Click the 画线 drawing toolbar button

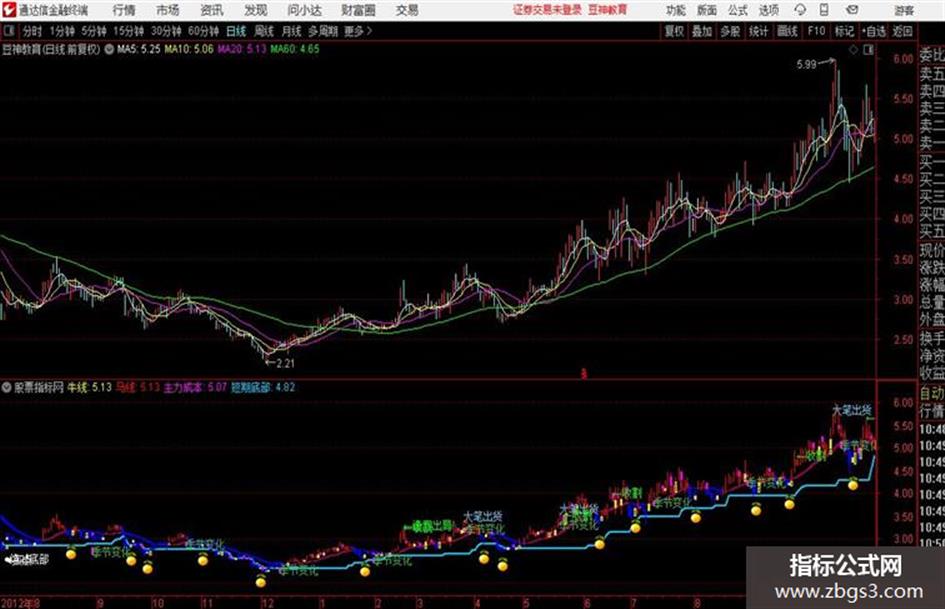point(787,31)
